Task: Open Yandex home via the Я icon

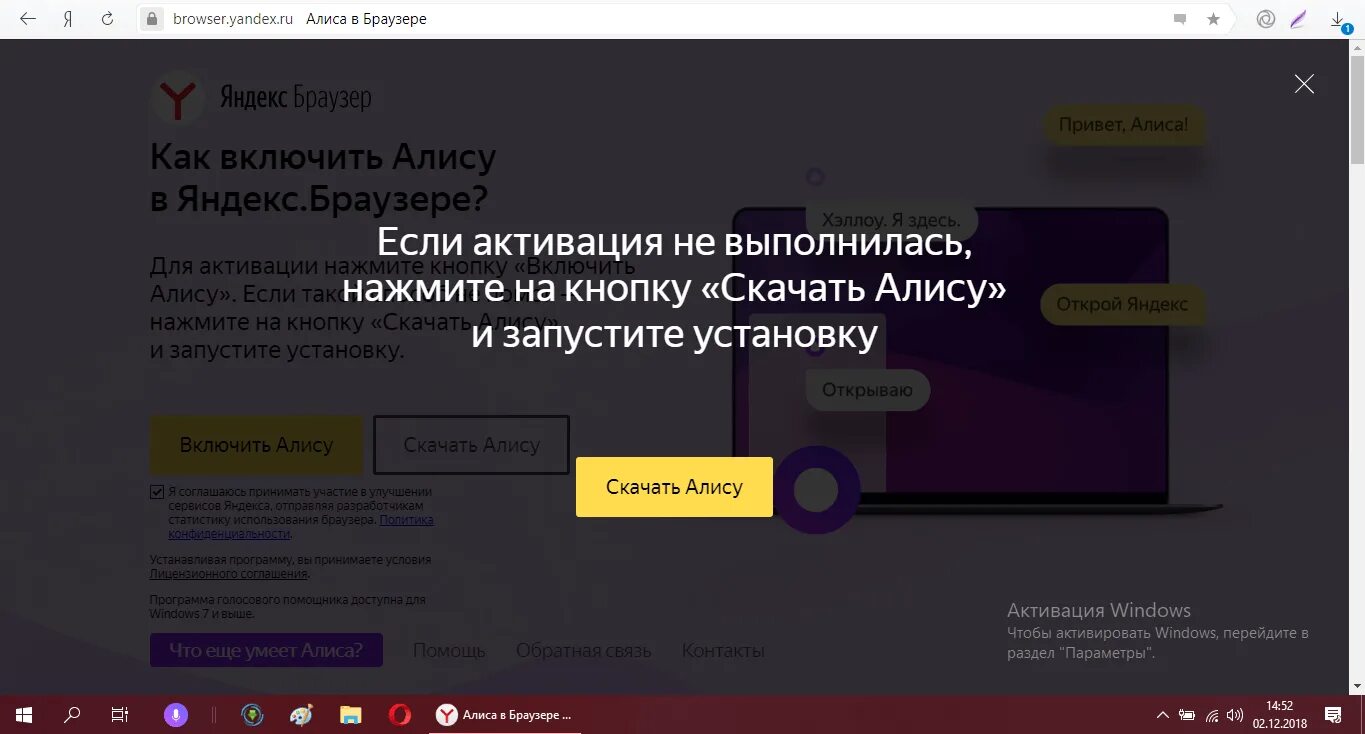Action: (x=68, y=19)
